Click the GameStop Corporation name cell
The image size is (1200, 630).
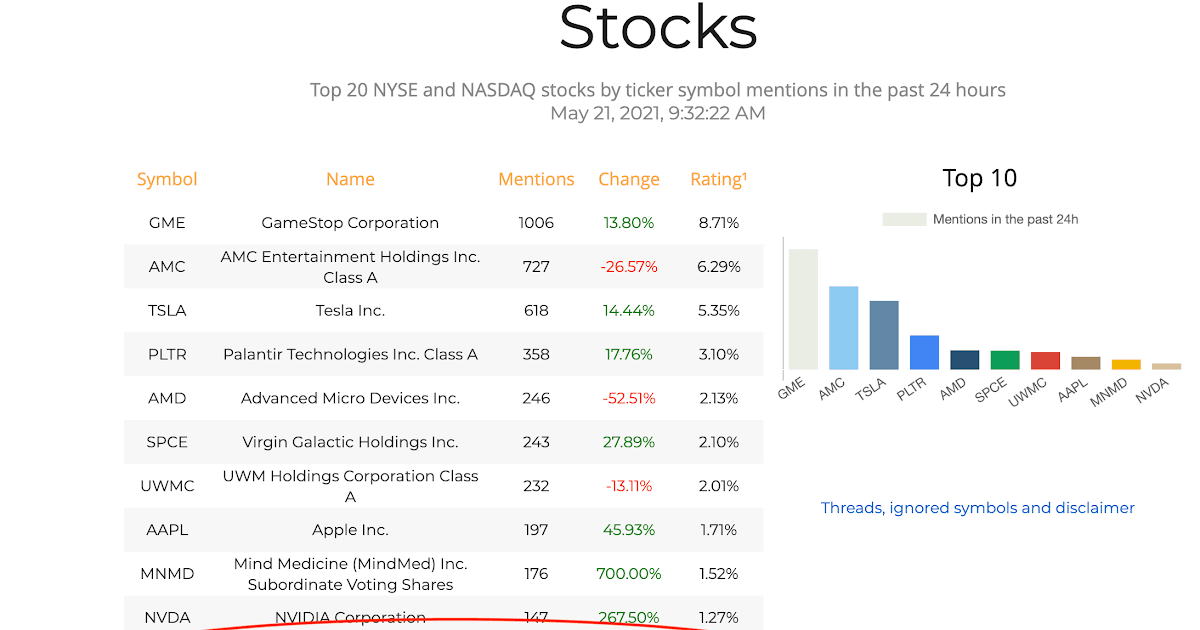tap(350, 223)
